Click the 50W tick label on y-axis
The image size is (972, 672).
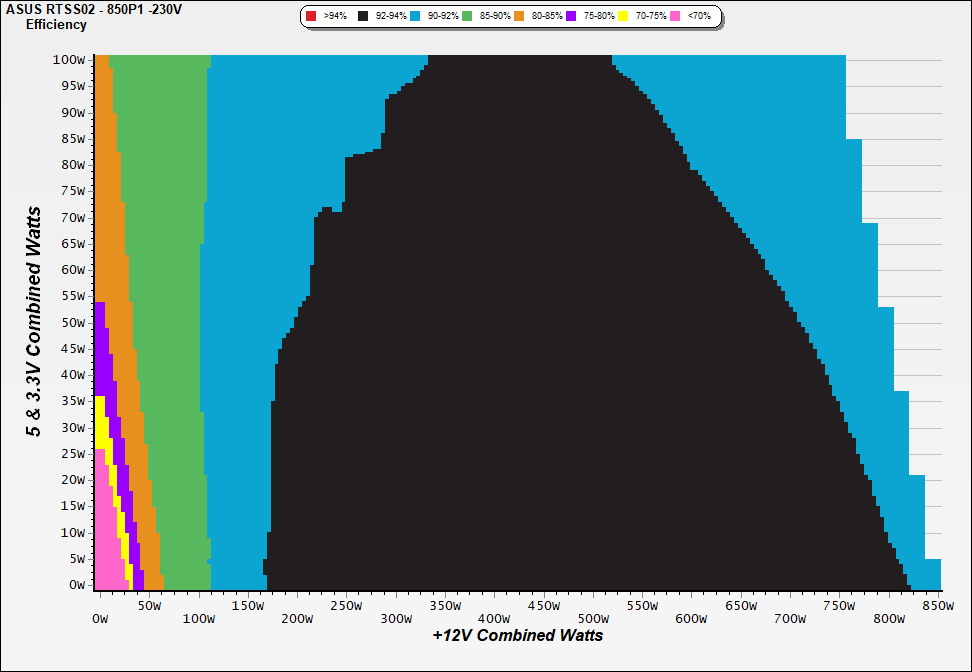click(x=73, y=322)
